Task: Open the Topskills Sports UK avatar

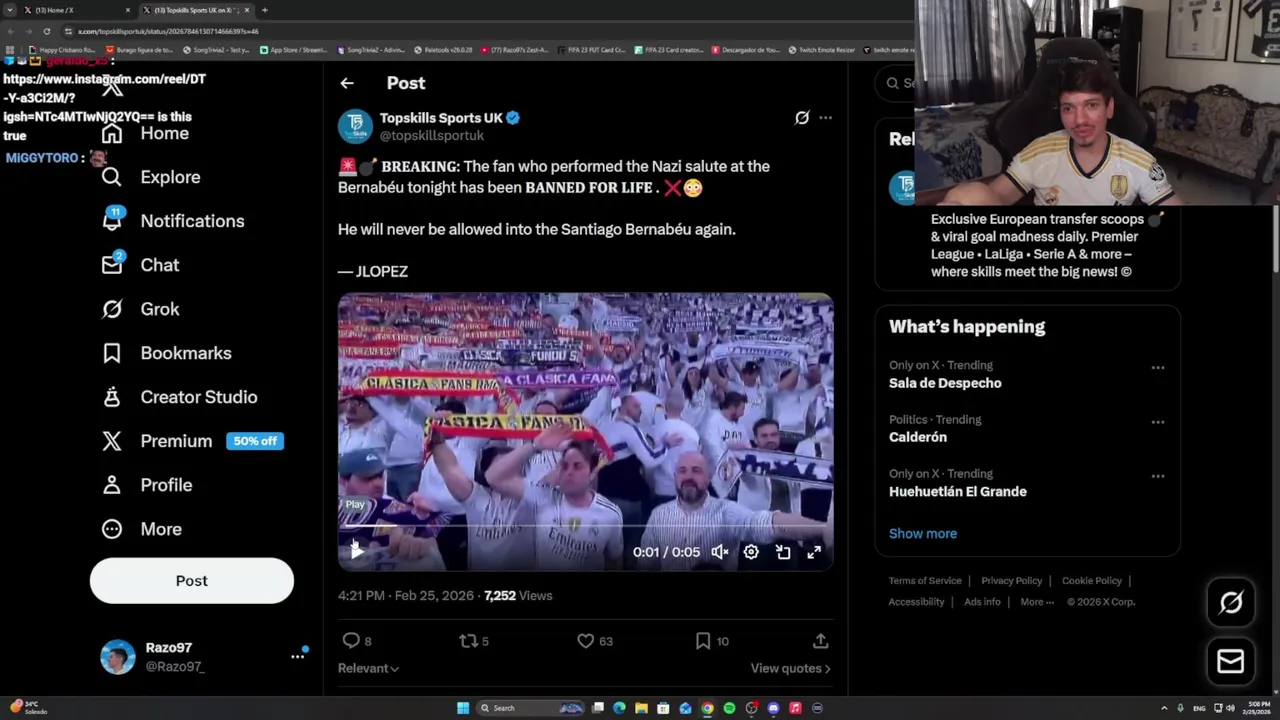Action: (355, 126)
